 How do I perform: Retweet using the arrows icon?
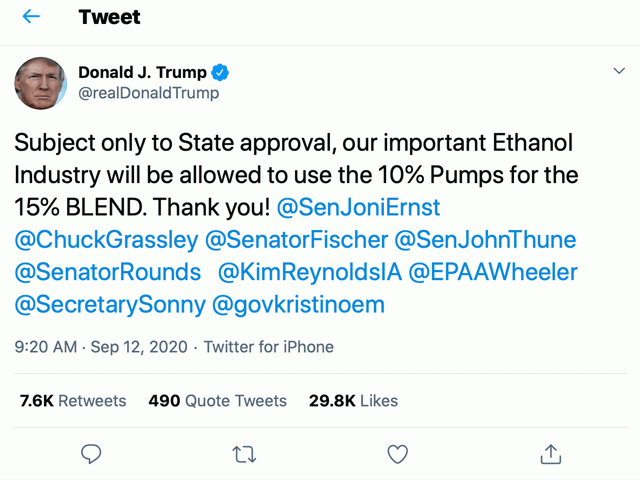(244, 454)
